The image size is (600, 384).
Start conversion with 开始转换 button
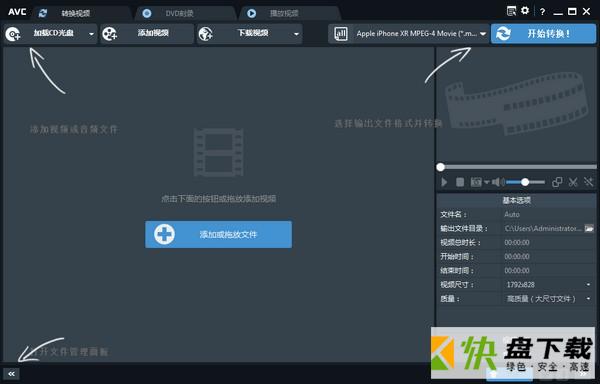pos(543,34)
